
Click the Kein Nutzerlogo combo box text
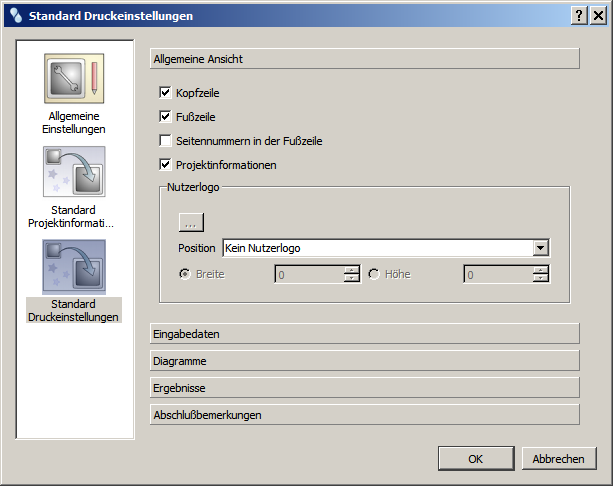tap(262, 248)
